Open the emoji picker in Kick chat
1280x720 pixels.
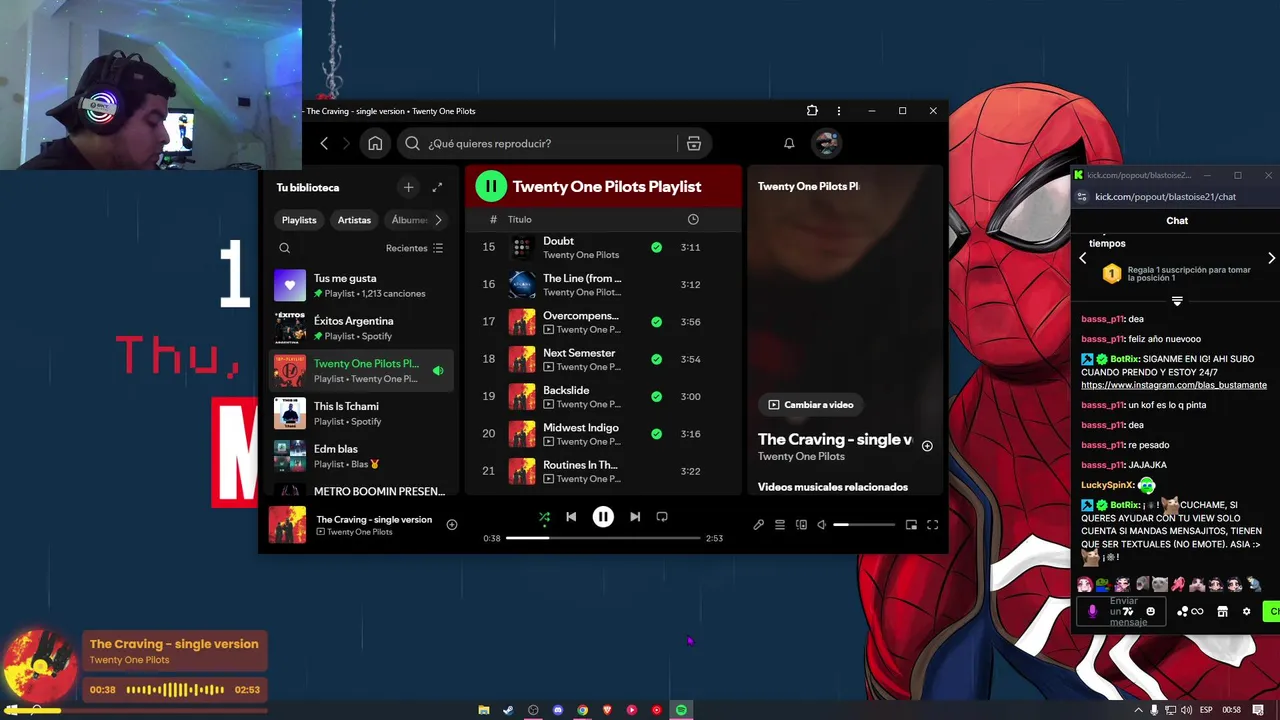click(x=1150, y=611)
